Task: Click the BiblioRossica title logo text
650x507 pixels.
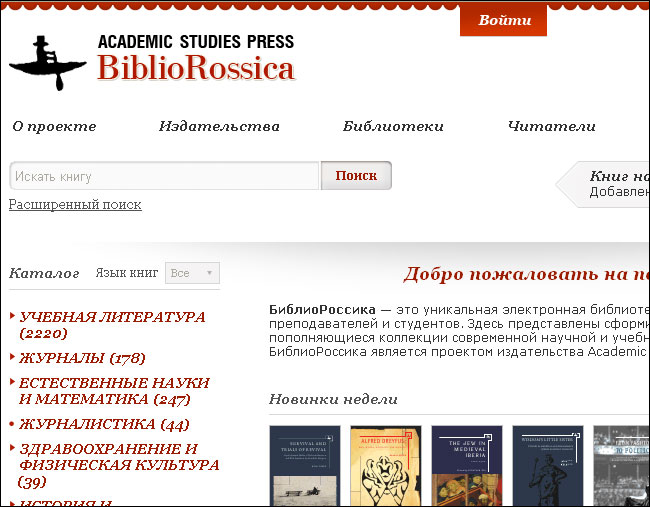Action: (x=196, y=68)
